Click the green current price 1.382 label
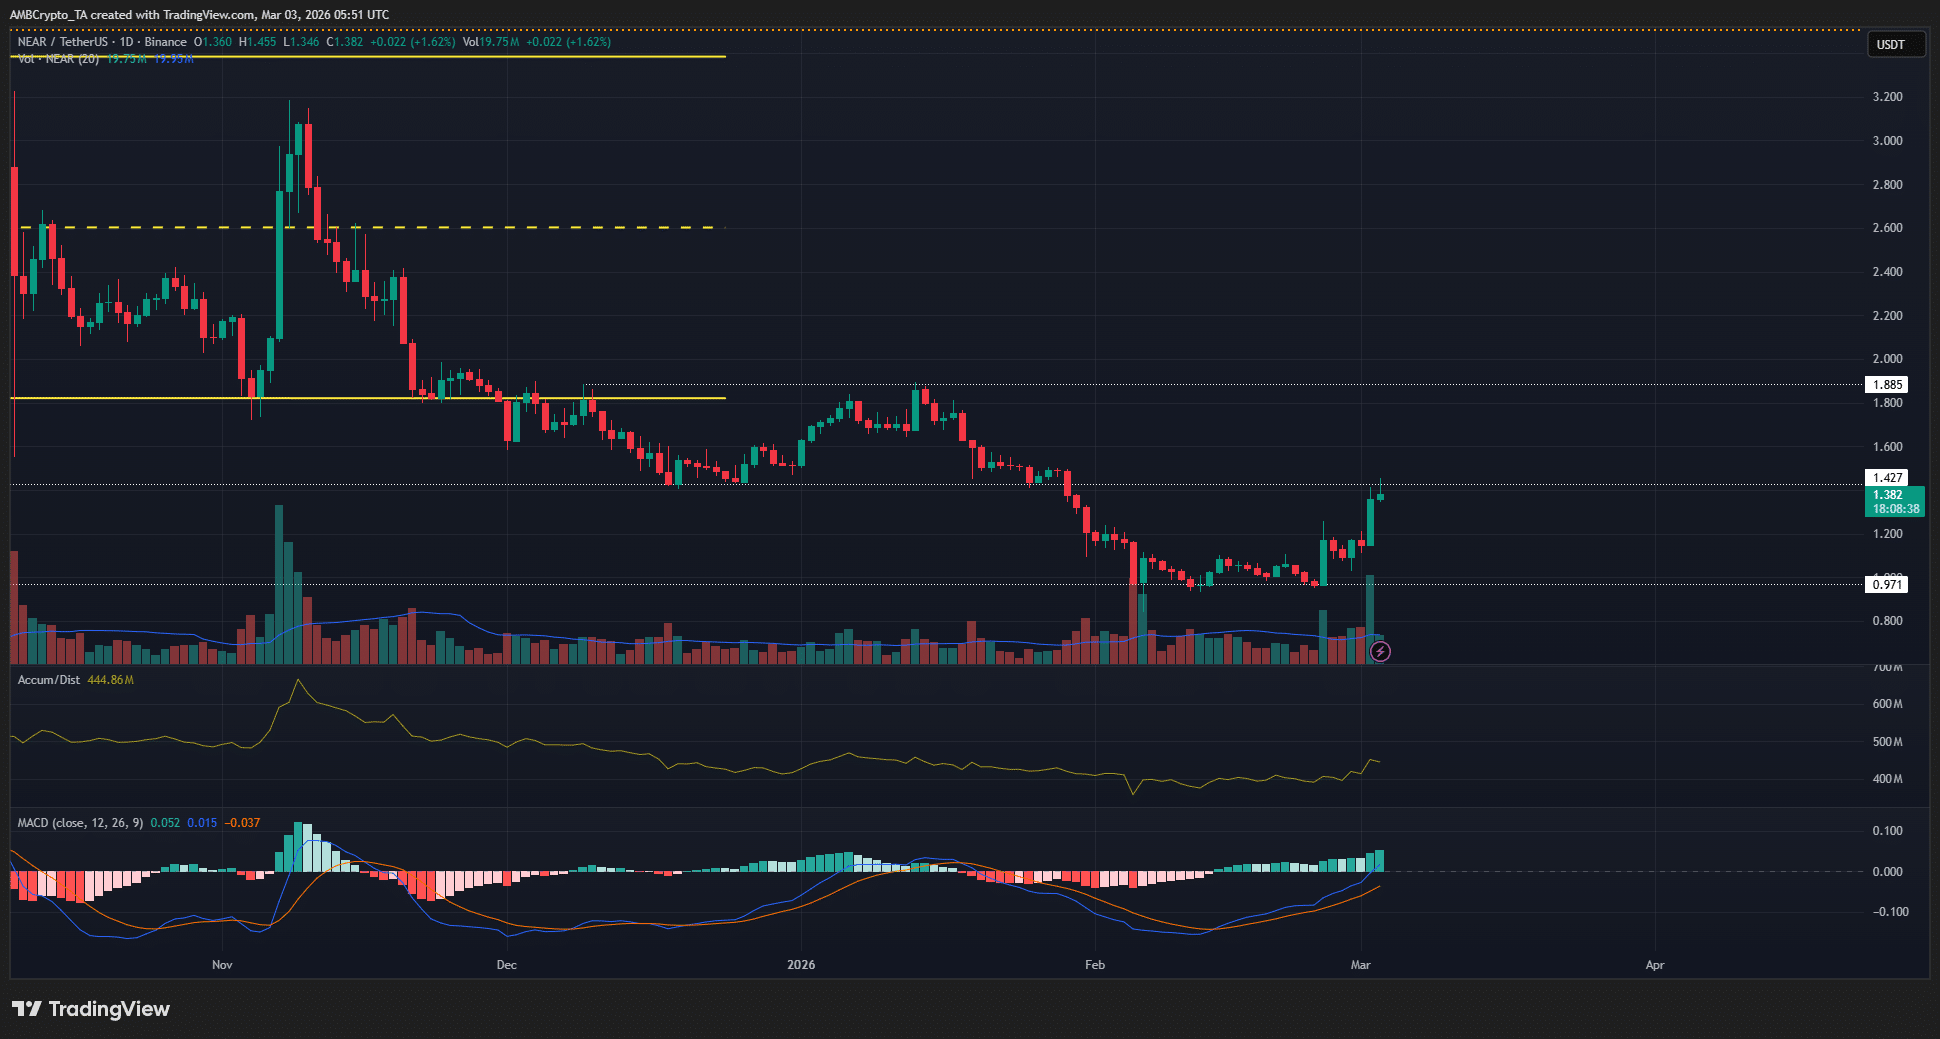Screen dimensions: 1940x1039 pos(1893,501)
